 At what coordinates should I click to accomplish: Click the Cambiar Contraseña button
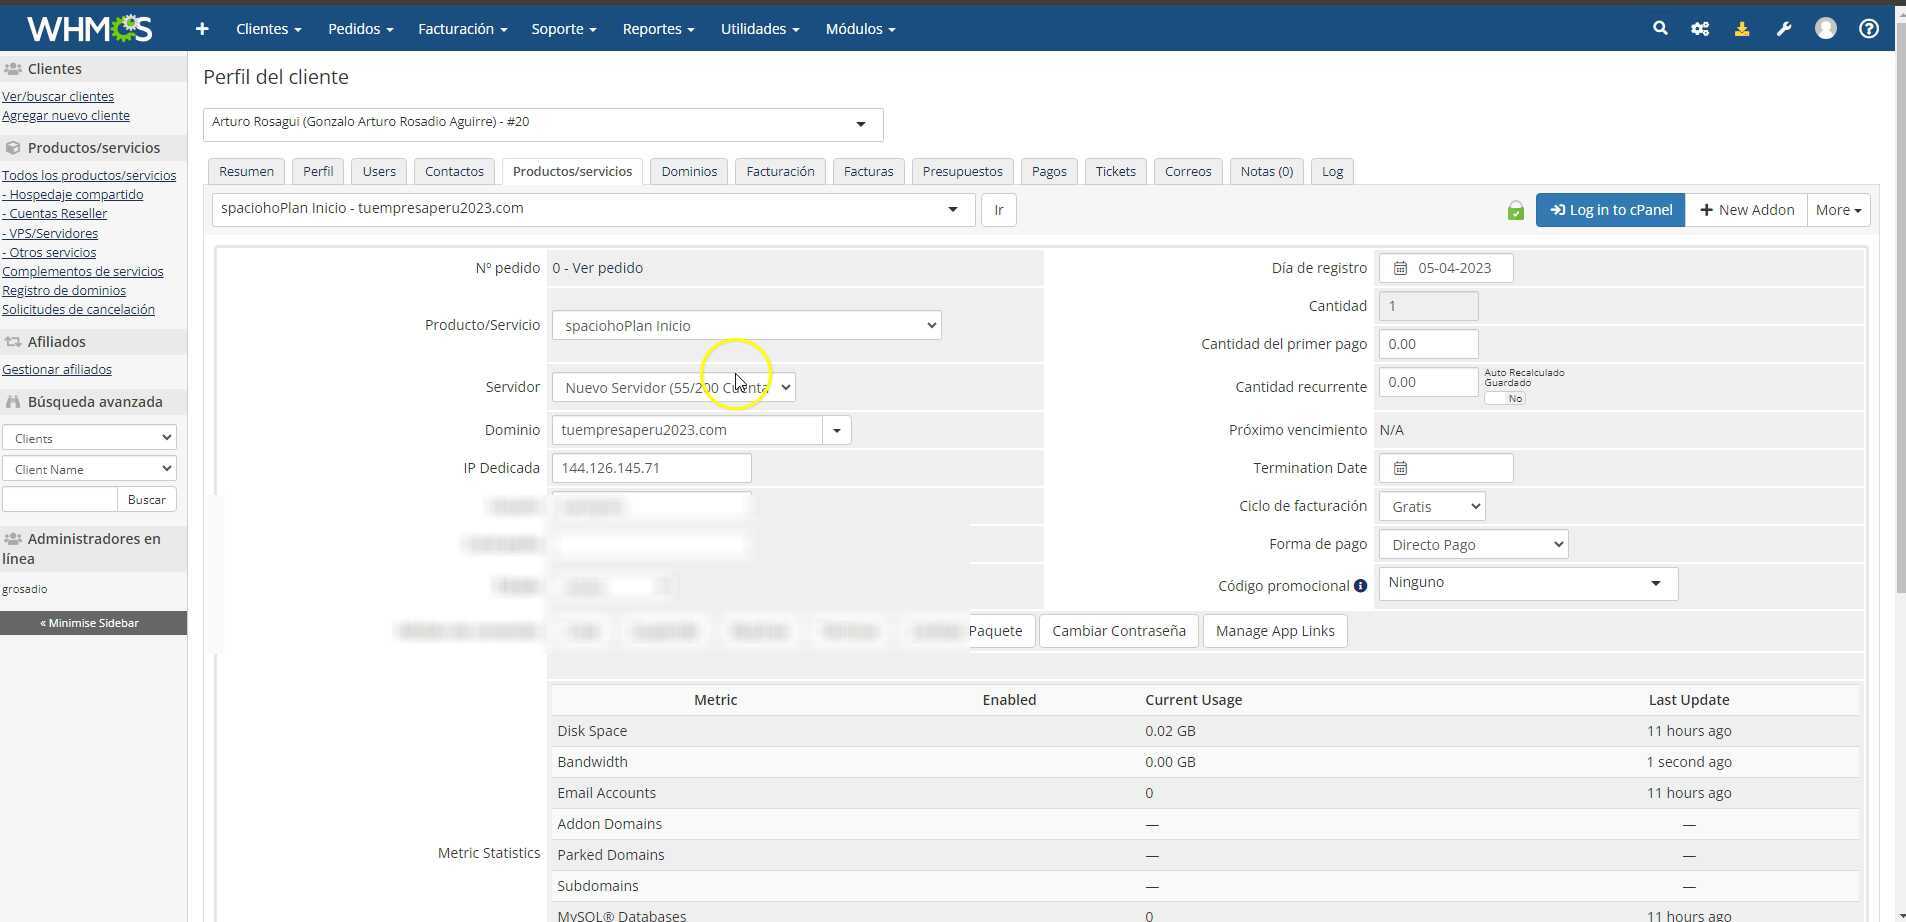point(1118,631)
